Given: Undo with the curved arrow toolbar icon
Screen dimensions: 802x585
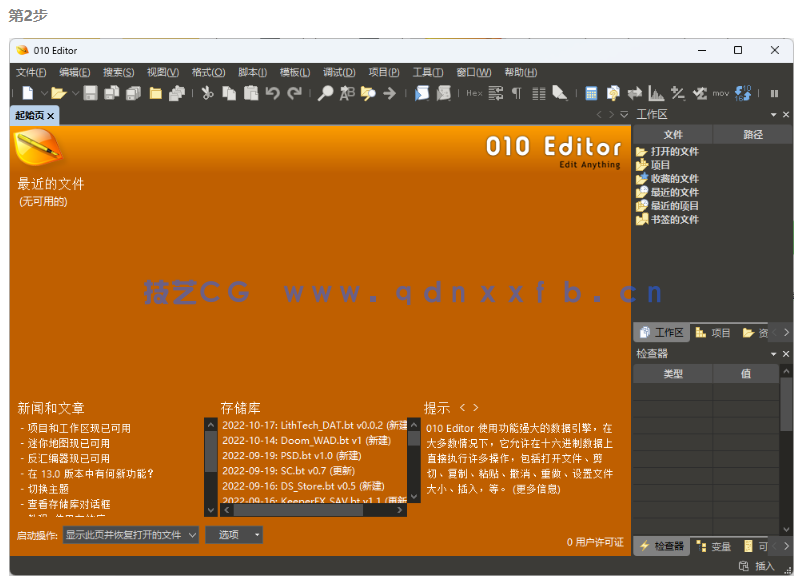Looking at the screenshot, I should coord(275,93).
